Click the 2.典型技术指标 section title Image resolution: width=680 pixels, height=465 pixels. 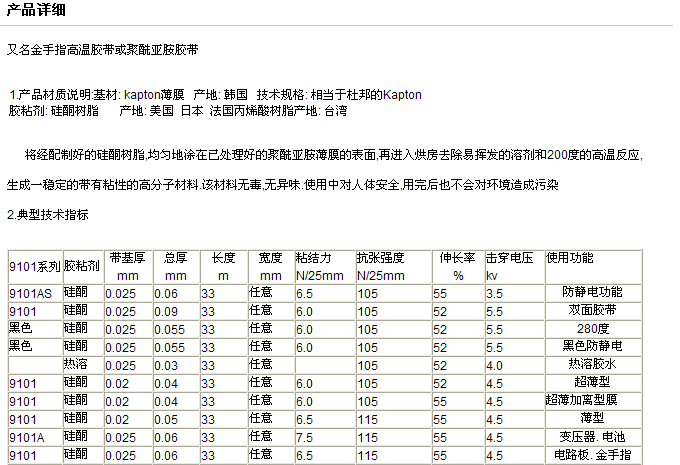(48, 214)
